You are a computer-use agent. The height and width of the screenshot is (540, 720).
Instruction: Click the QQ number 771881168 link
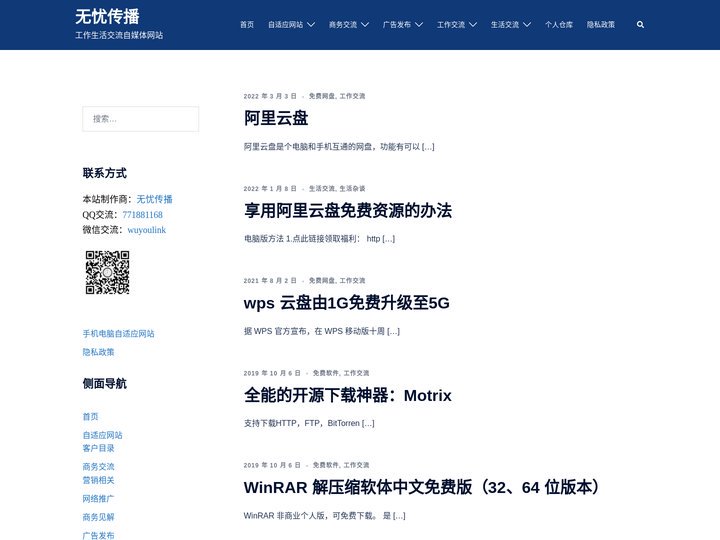point(142,214)
